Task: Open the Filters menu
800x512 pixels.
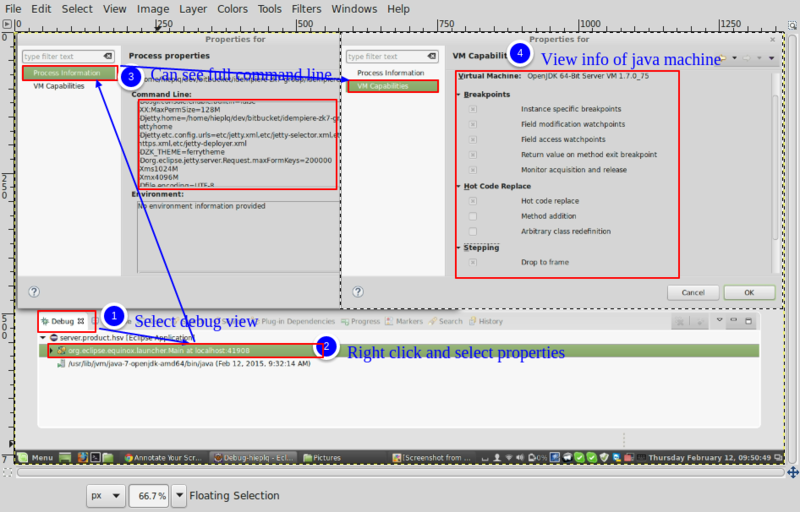Action: point(306,9)
